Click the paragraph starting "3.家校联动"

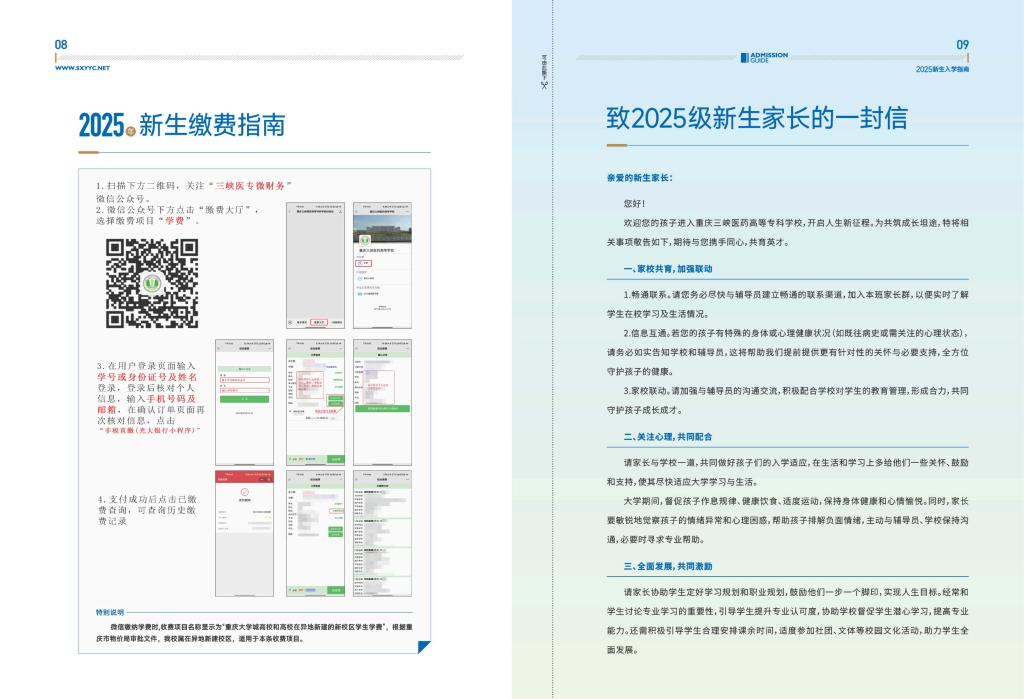click(x=788, y=400)
